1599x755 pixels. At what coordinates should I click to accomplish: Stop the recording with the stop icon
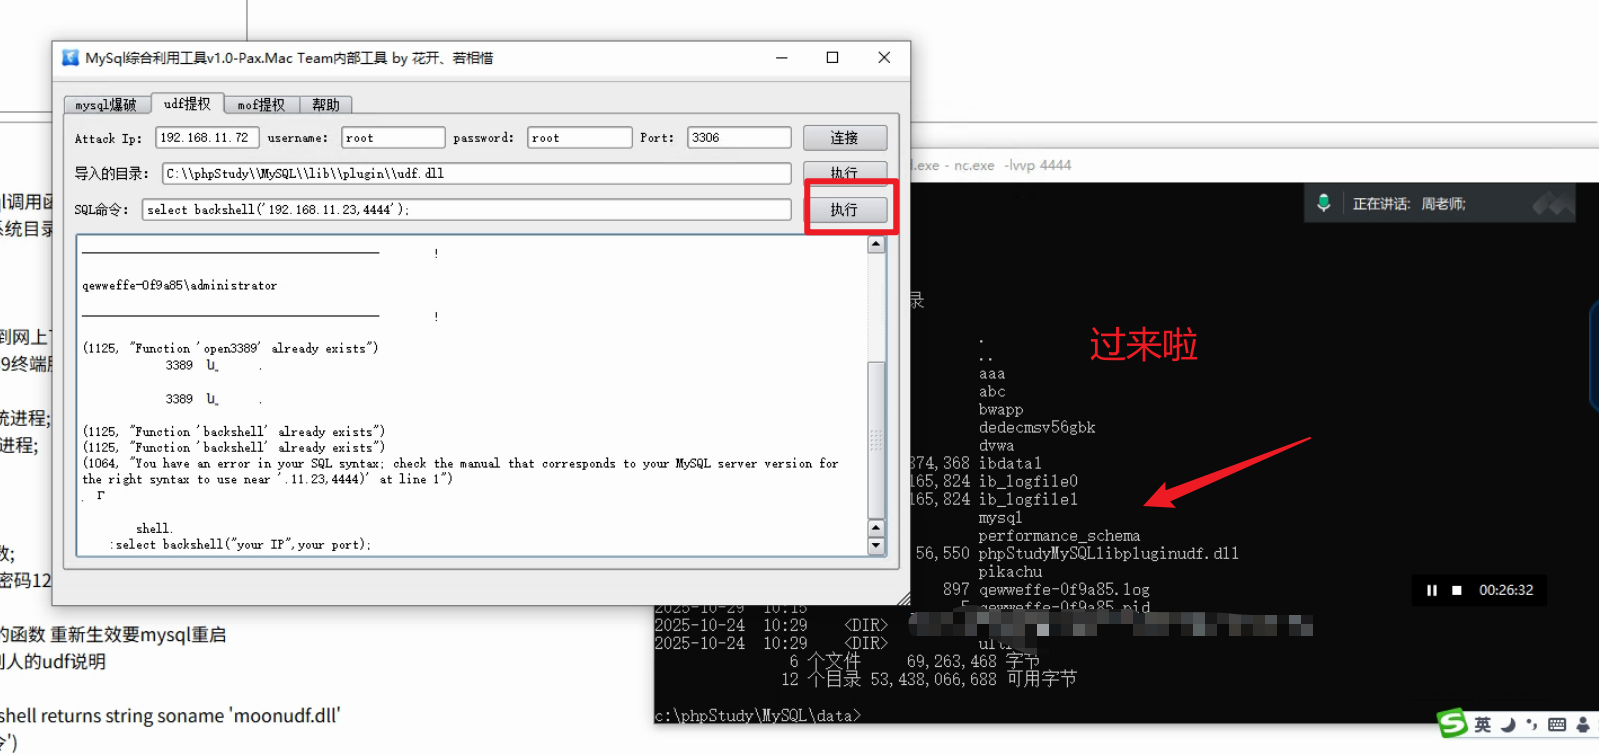pos(1457,590)
